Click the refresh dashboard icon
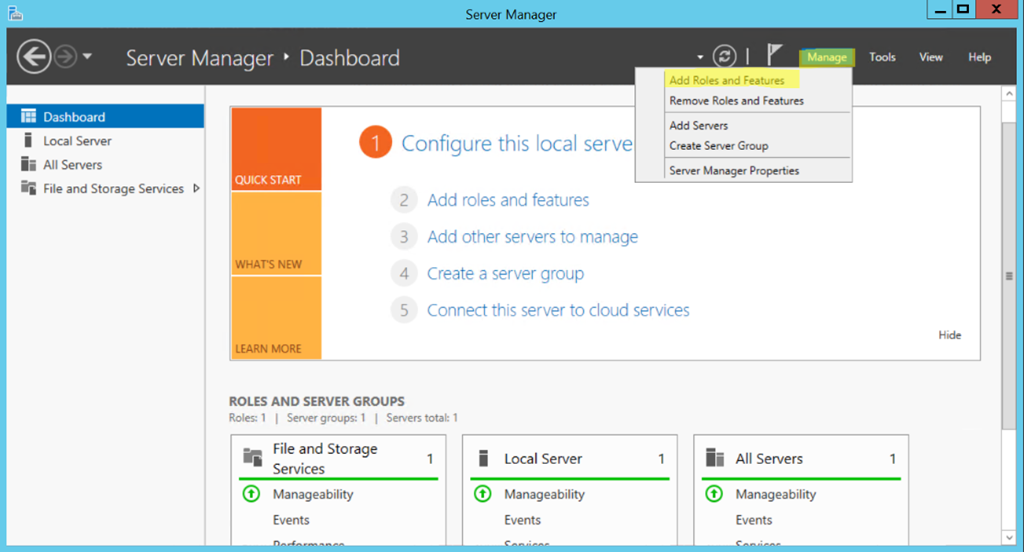The image size is (1024, 552). [x=724, y=56]
